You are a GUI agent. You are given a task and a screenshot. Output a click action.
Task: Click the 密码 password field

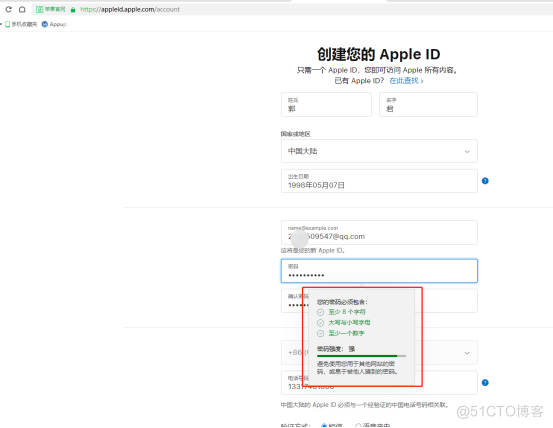coord(379,271)
